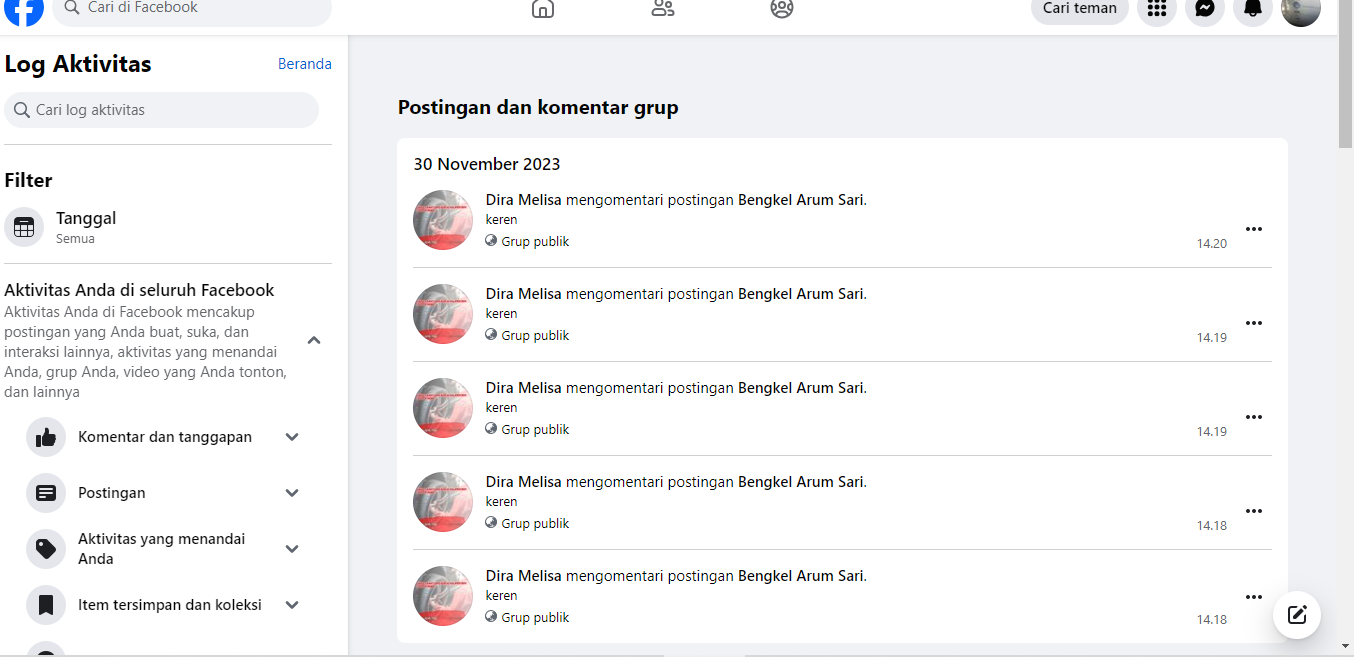Select Aktivitas yang menandai Anda menu item
The height and width of the screenshot is (657, 1354).
pos(162,549)
